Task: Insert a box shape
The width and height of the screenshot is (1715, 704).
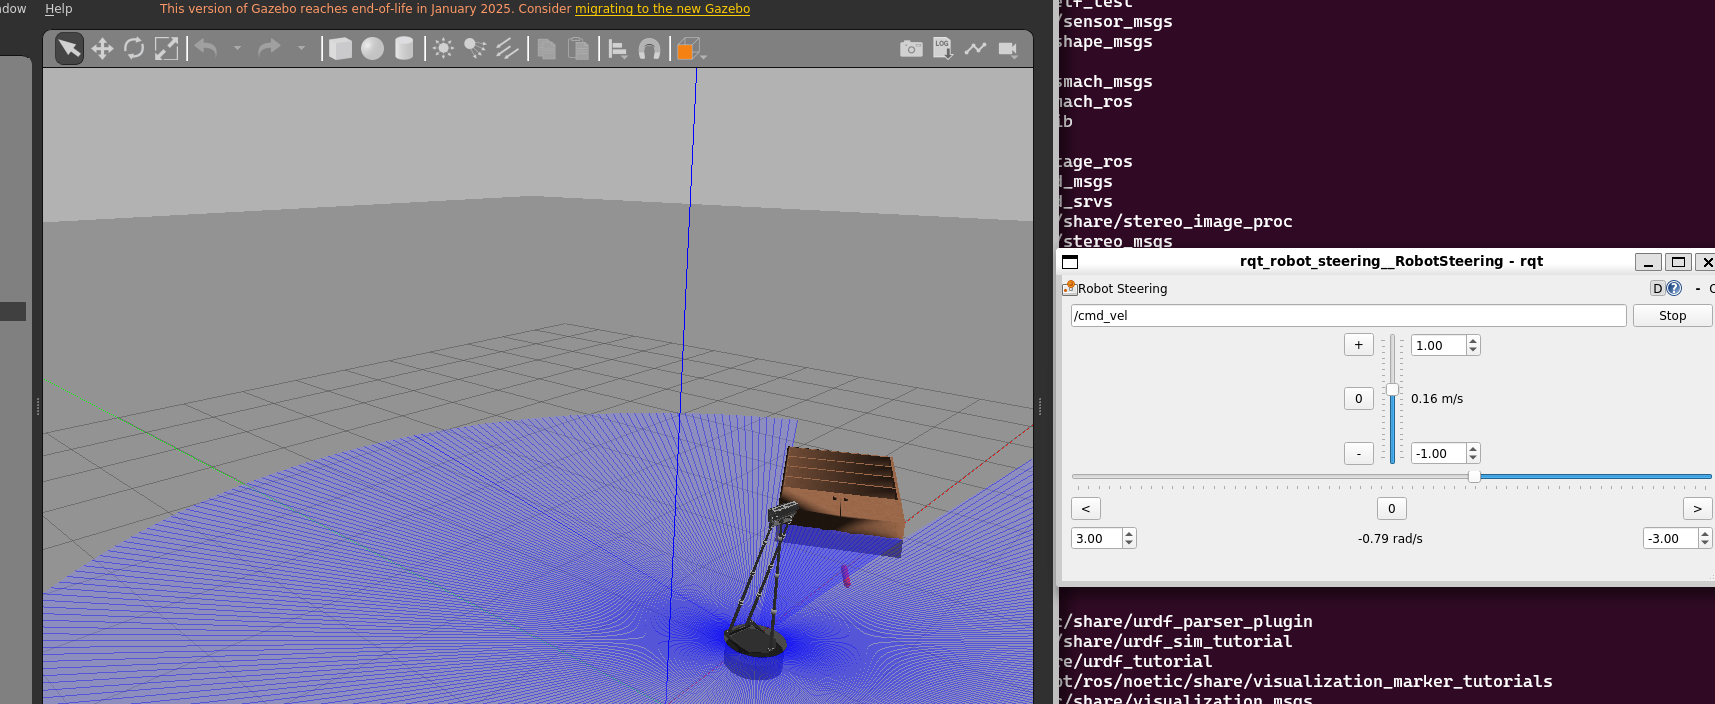Action: (340, 48)
